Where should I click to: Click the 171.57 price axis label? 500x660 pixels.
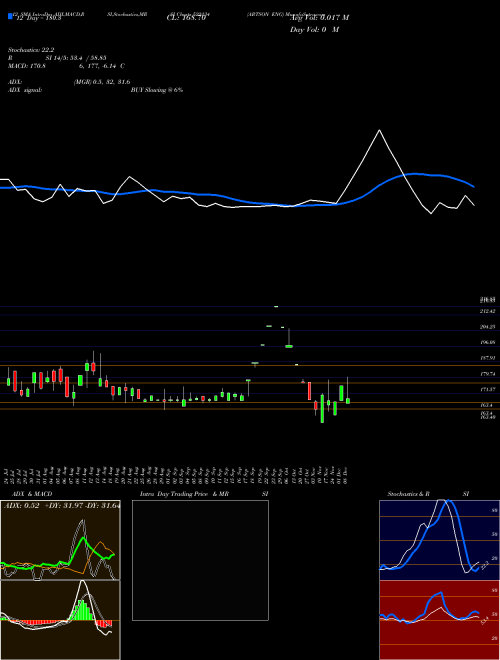point(488,390)
